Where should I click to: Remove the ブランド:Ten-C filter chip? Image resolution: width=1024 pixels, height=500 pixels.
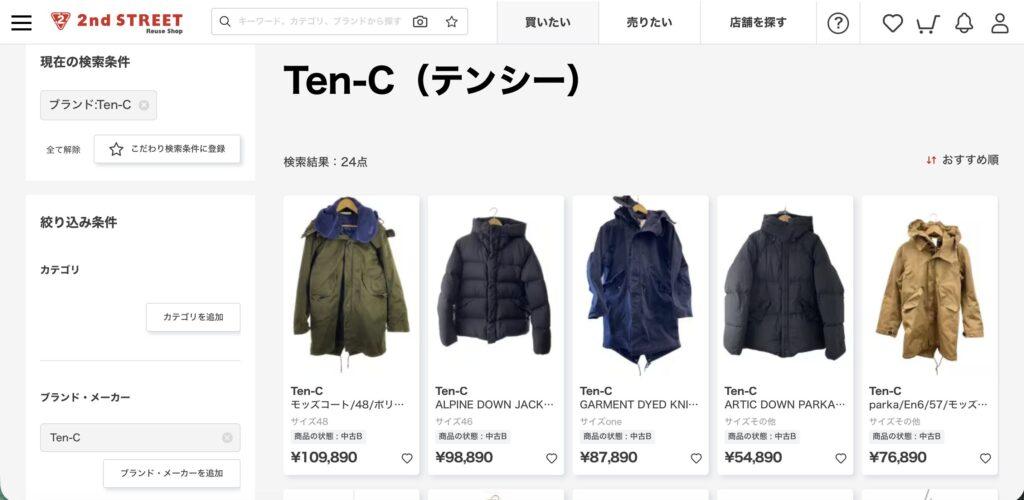point(144,105)
